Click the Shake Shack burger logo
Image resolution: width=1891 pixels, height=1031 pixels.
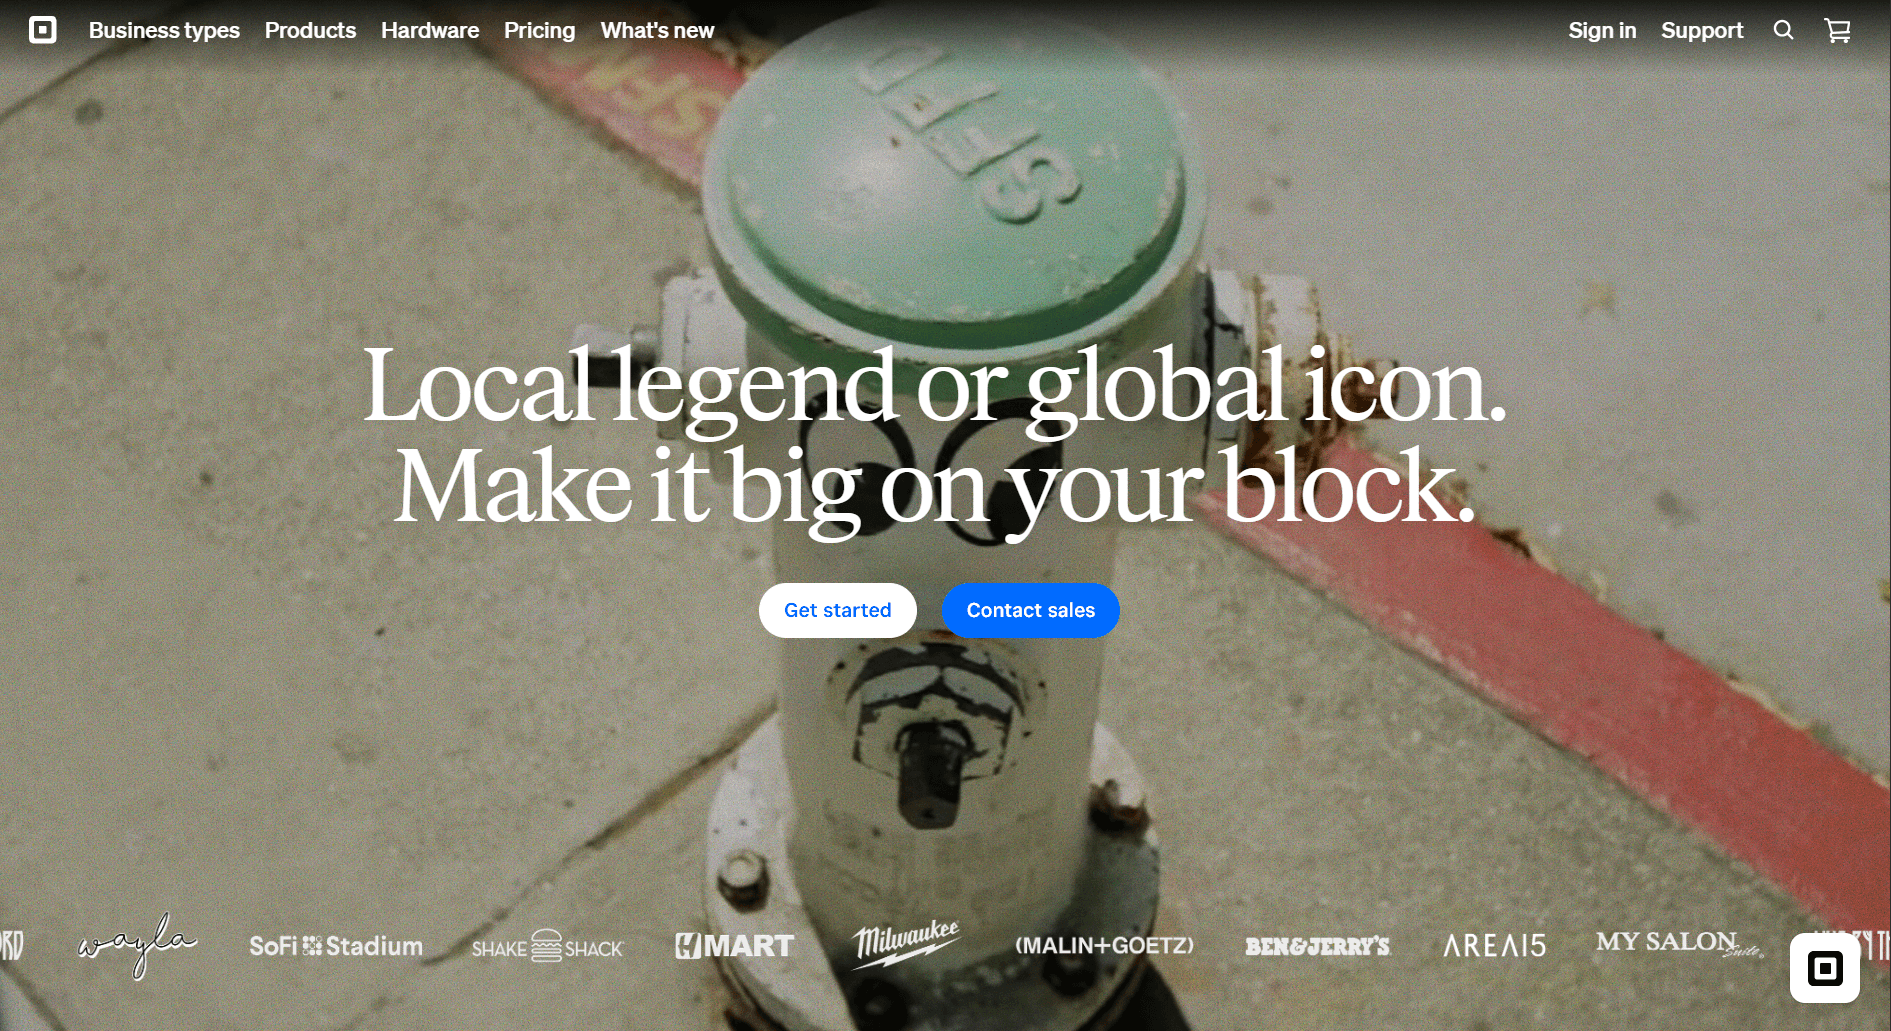click(547, 946)
